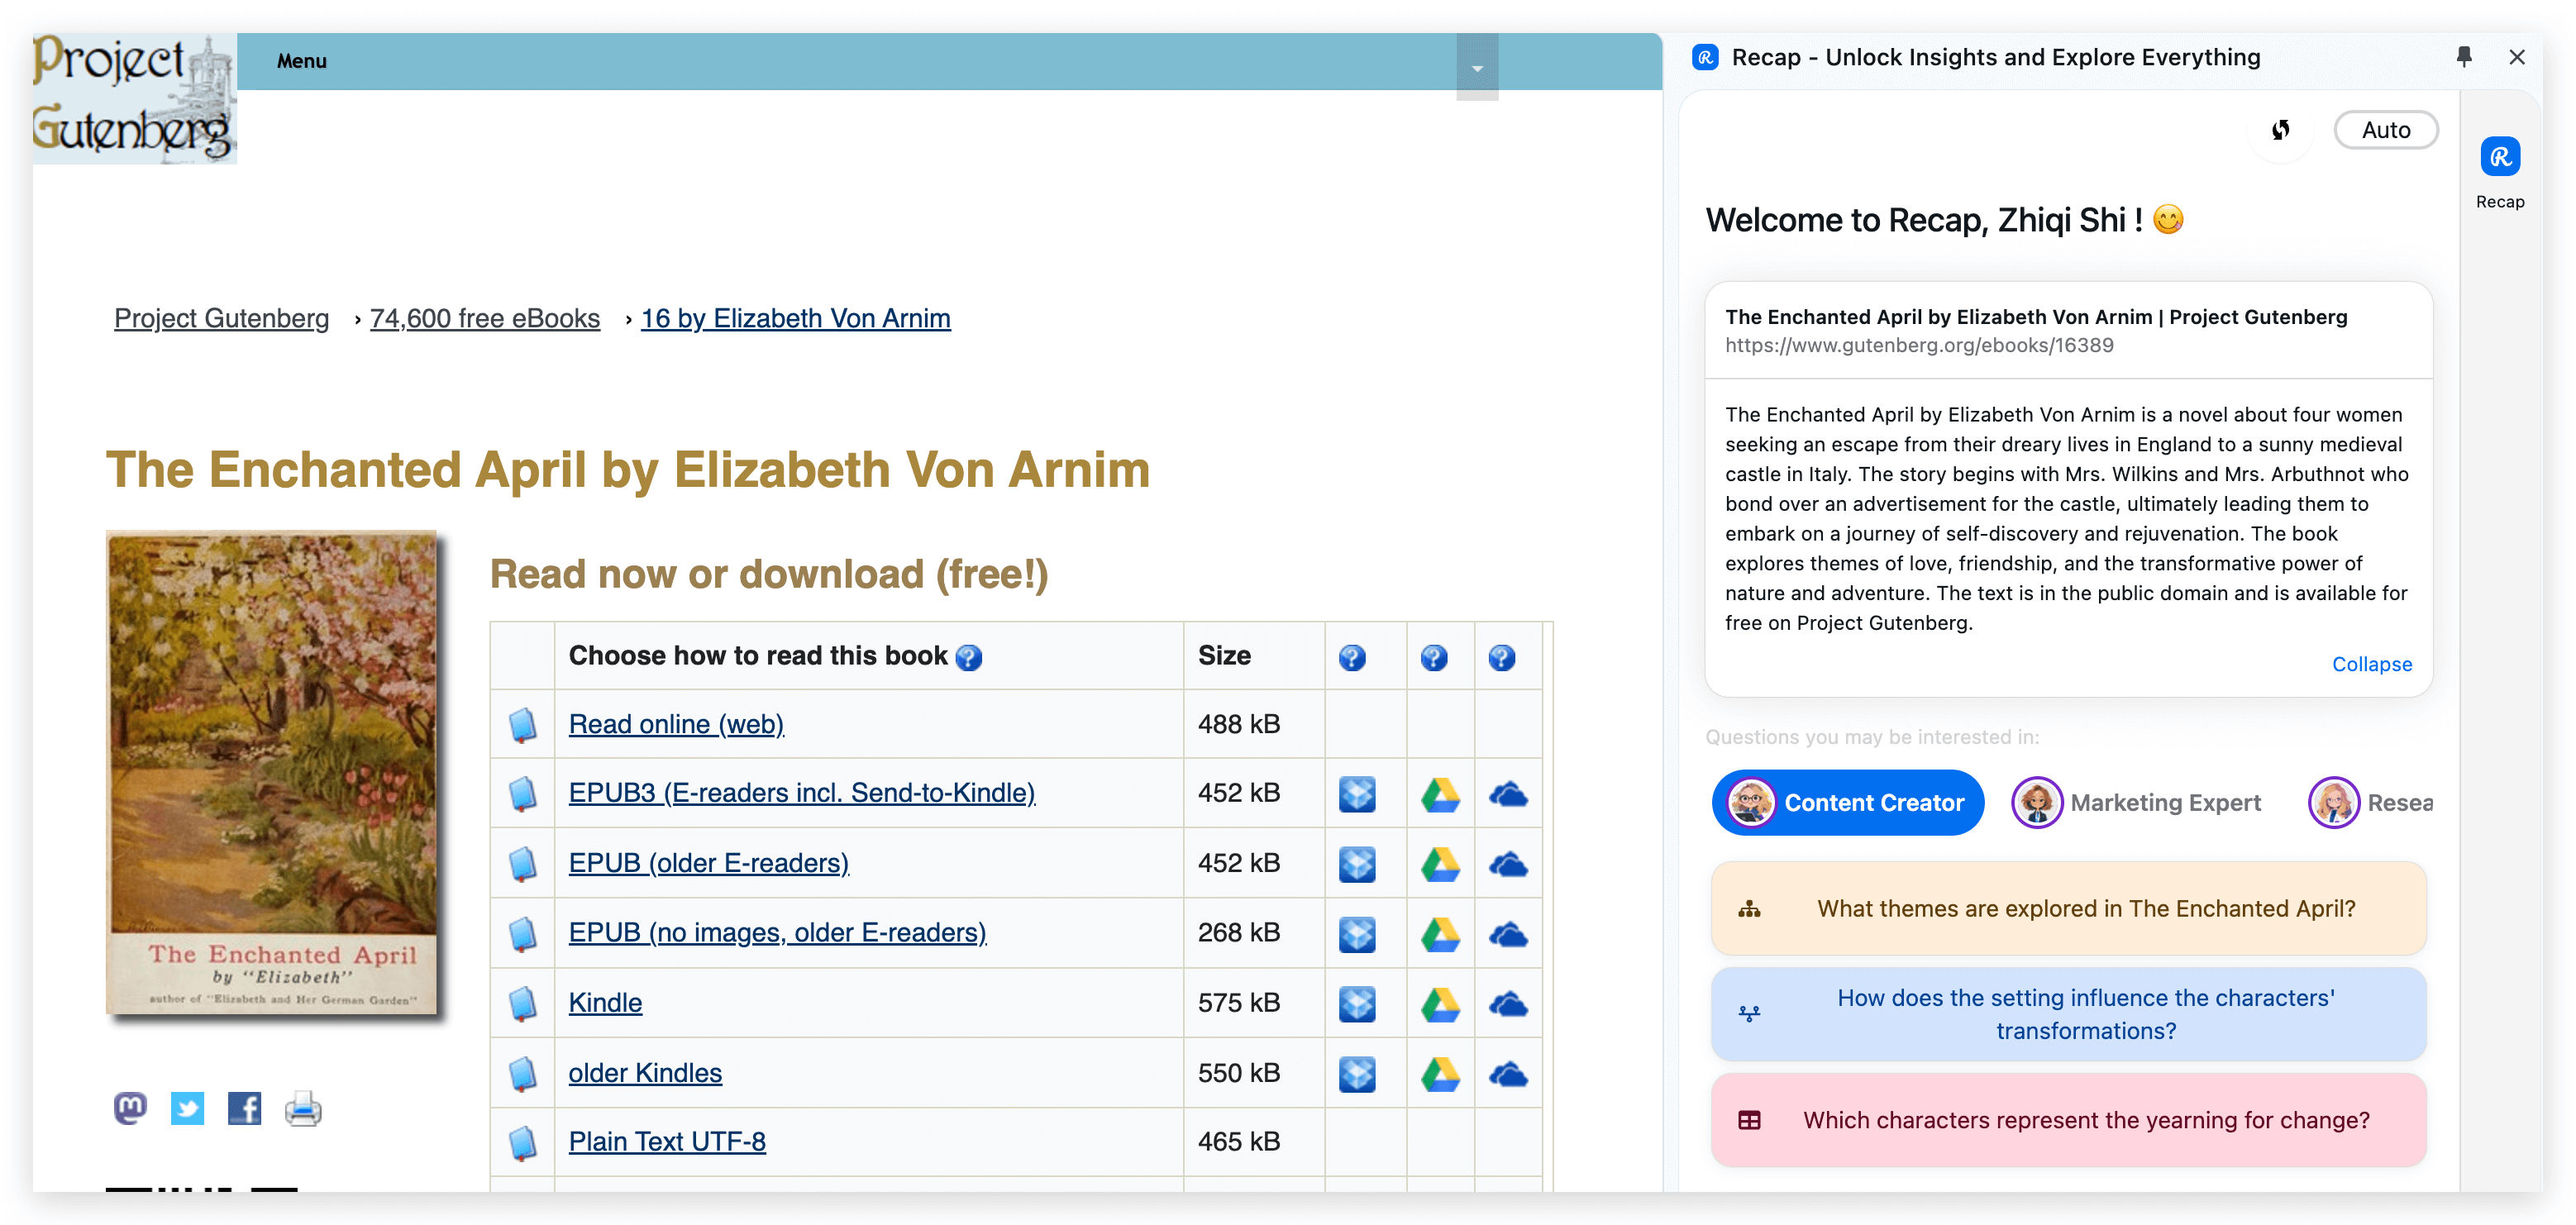Share on Facebook icon
The image size is (2576, 1225).
tap(244, 1108)
